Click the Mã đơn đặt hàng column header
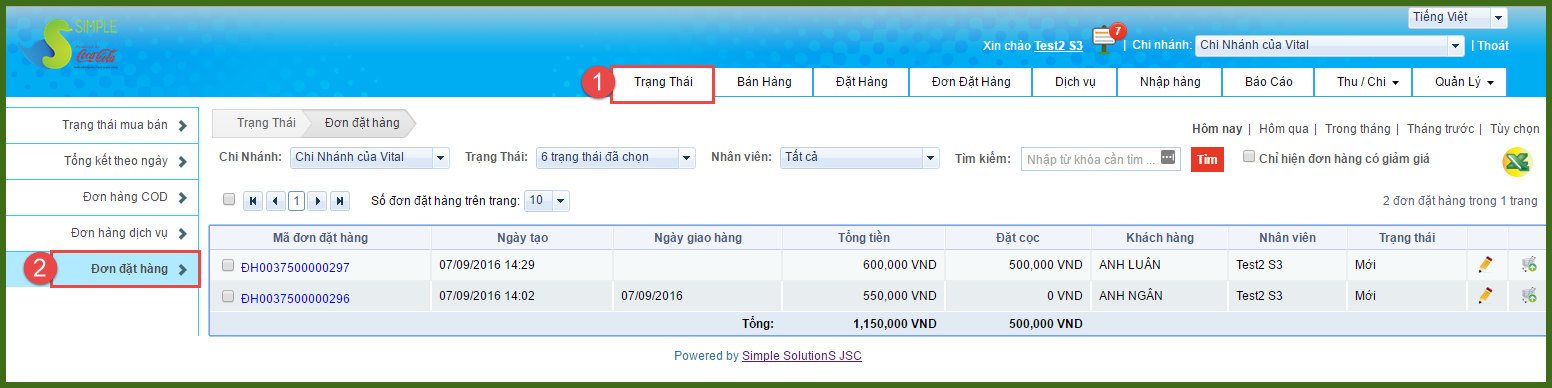This screenshot has width=1552, height=388. pos(320,237)
